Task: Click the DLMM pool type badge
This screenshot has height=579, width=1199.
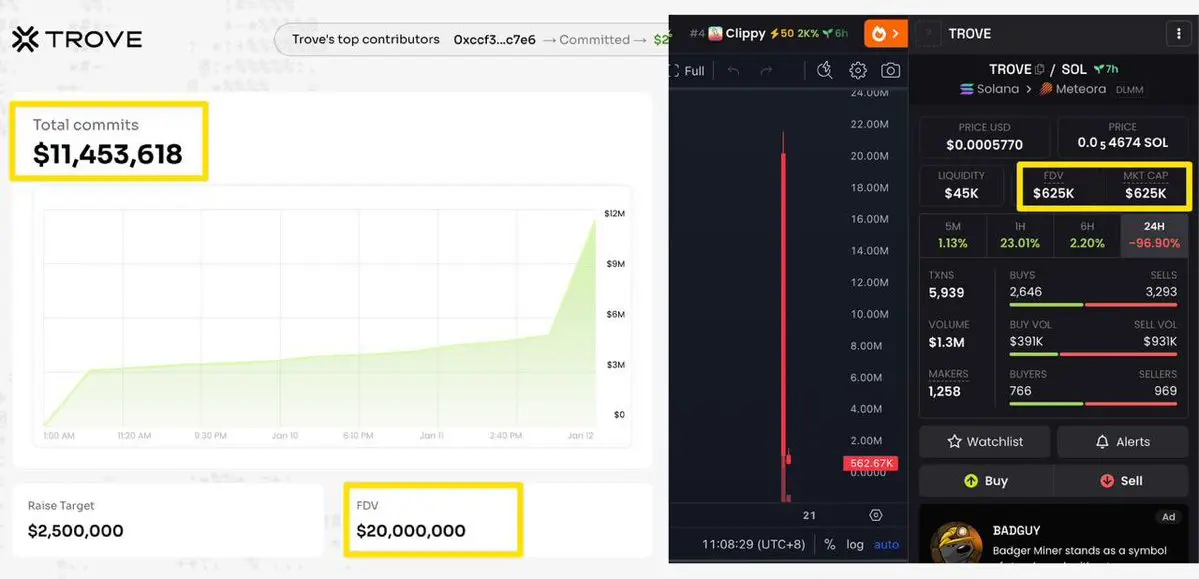Action: pyautogui.click(x=1128, y=90)
